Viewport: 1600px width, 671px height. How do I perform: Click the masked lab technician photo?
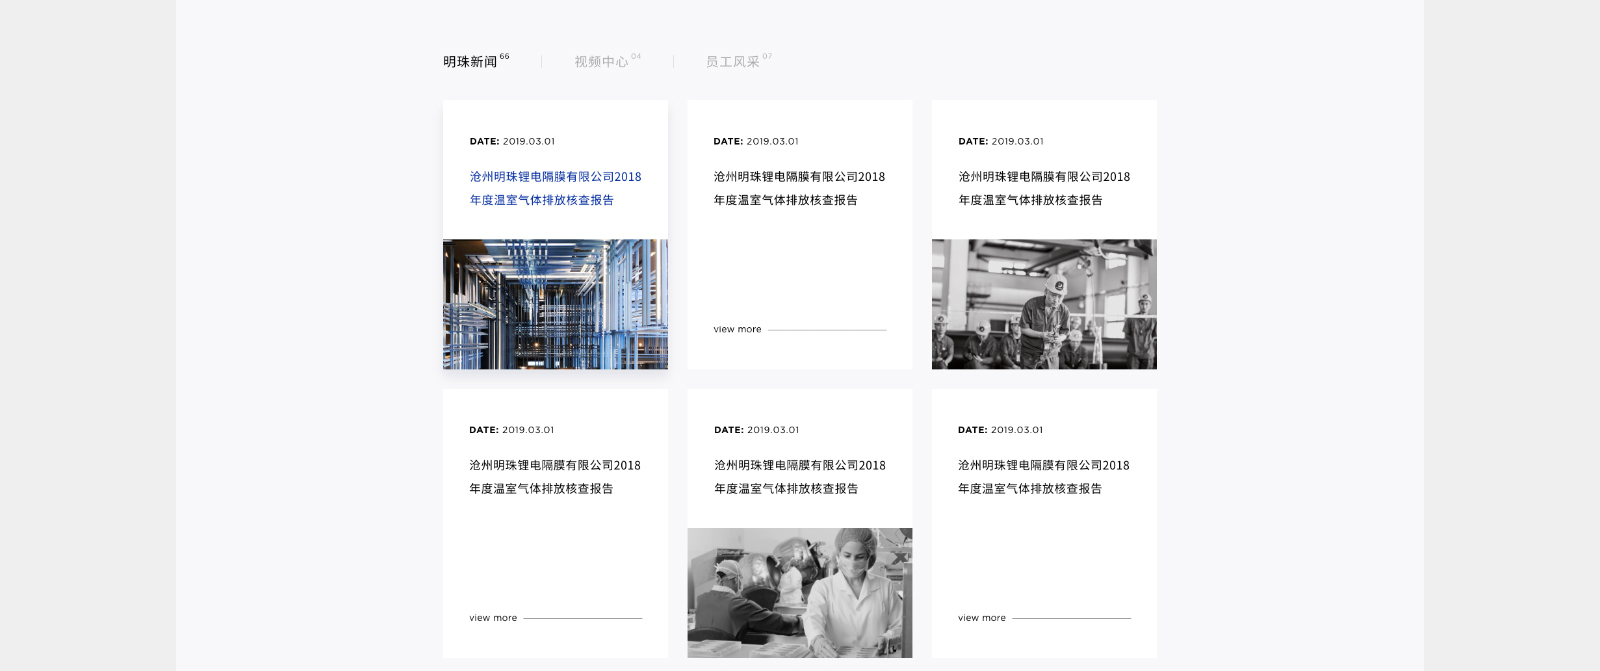[799, 592]
